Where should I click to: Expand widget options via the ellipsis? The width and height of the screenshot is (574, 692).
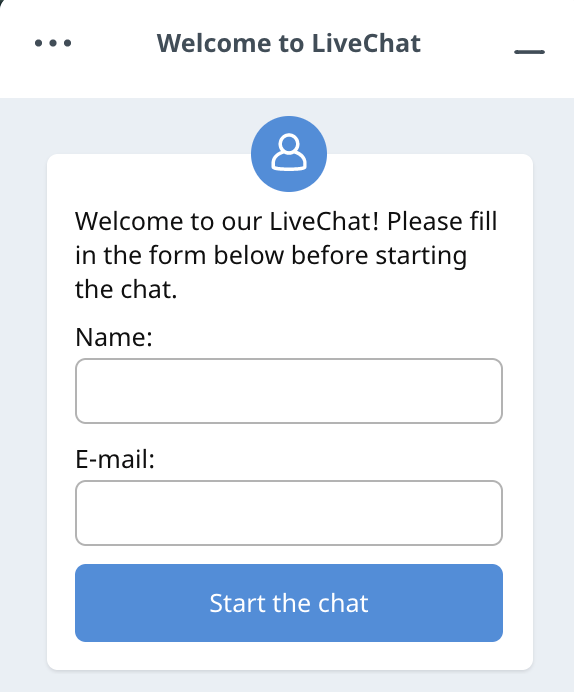pos(53,43)
